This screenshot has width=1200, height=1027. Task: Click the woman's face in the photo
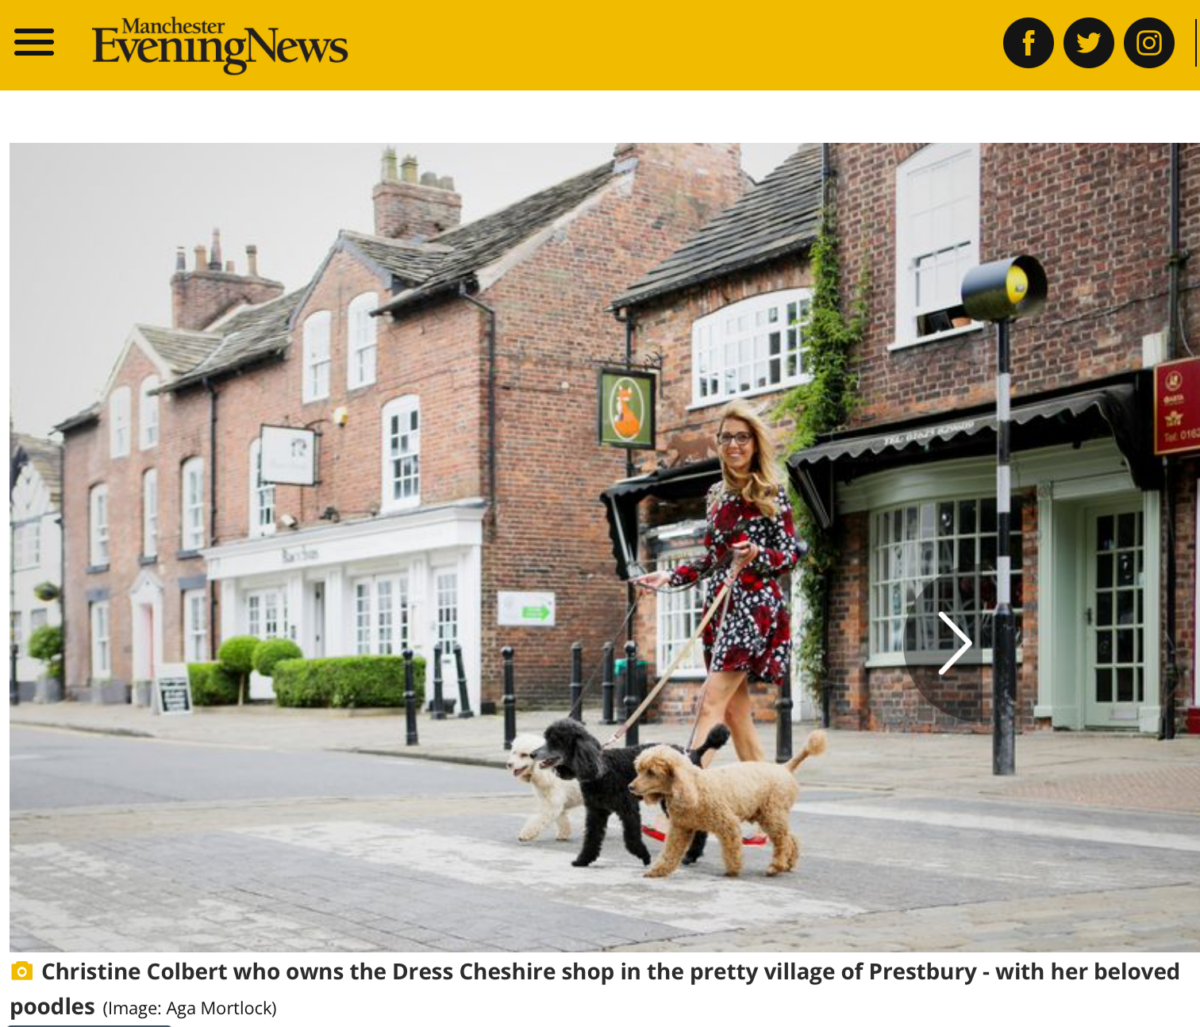pyautogui.click(x=735, y=437)
